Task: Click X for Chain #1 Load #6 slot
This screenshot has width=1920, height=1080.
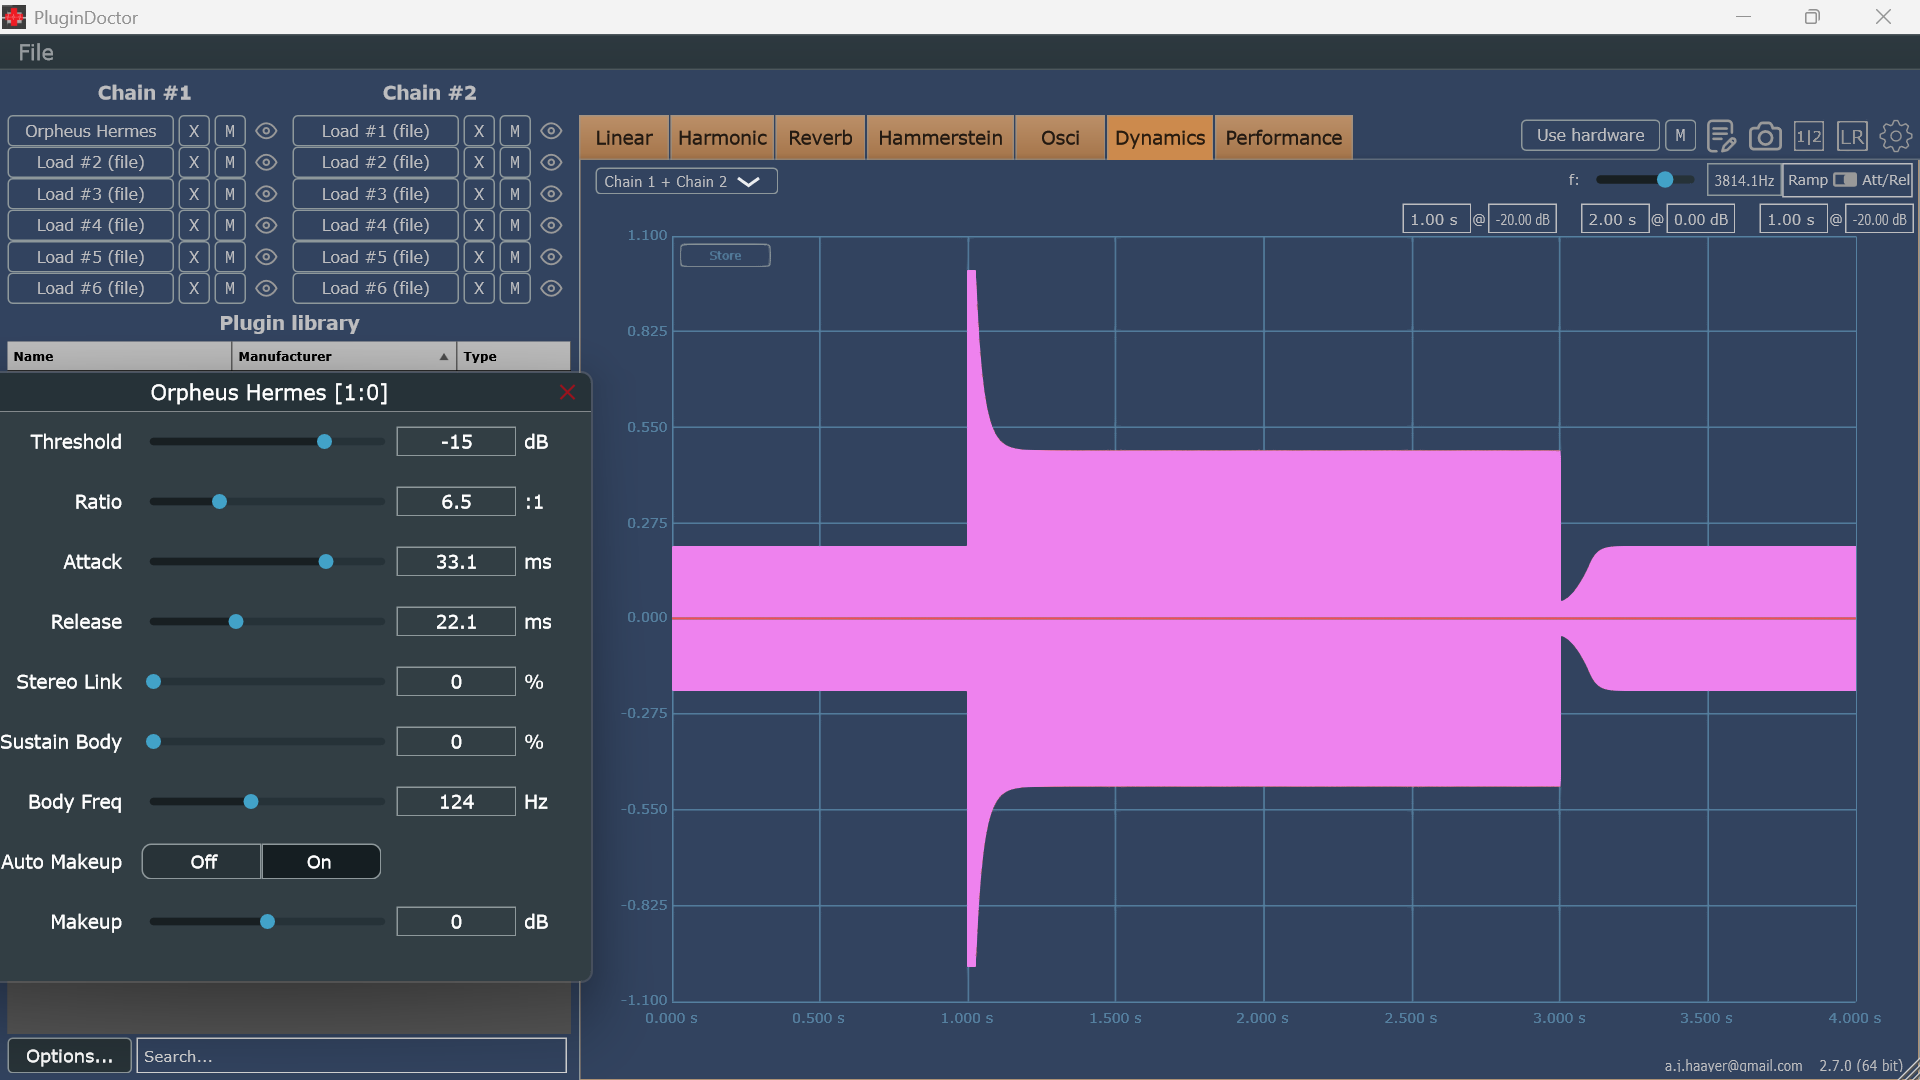Action: point(194,288)
